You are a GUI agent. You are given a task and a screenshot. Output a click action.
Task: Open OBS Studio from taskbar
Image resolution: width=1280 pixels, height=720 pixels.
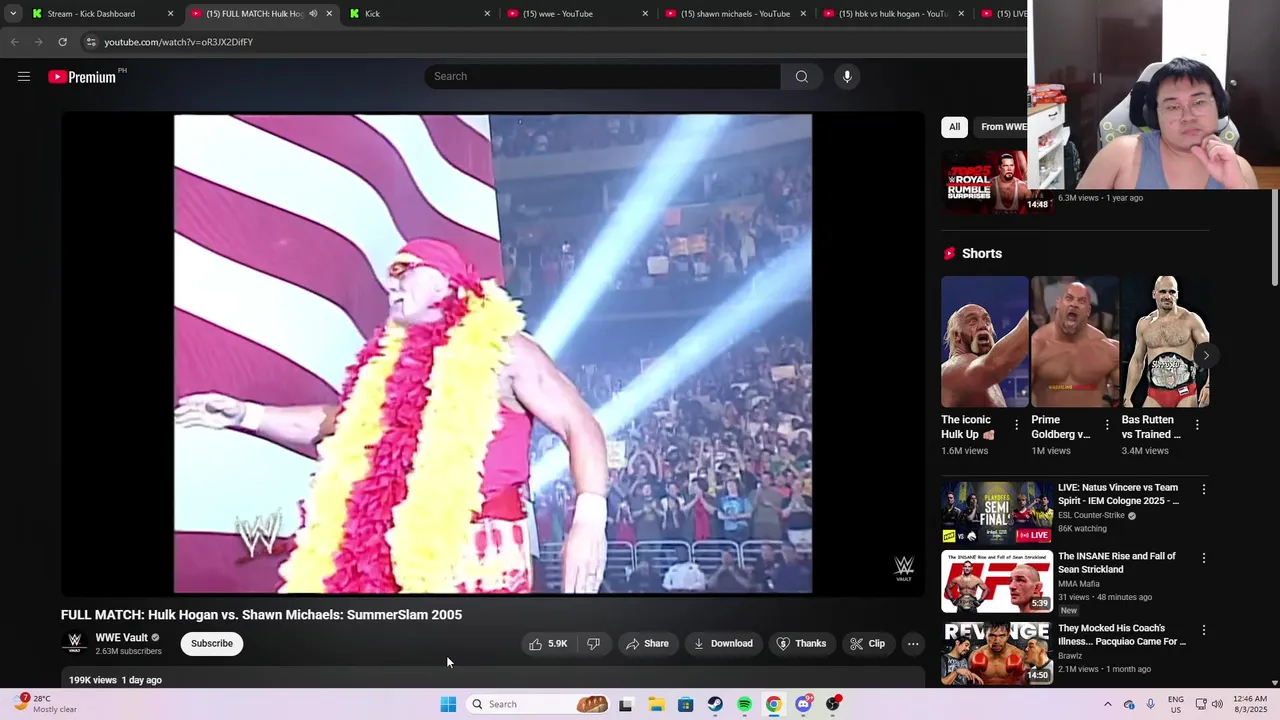833,704
